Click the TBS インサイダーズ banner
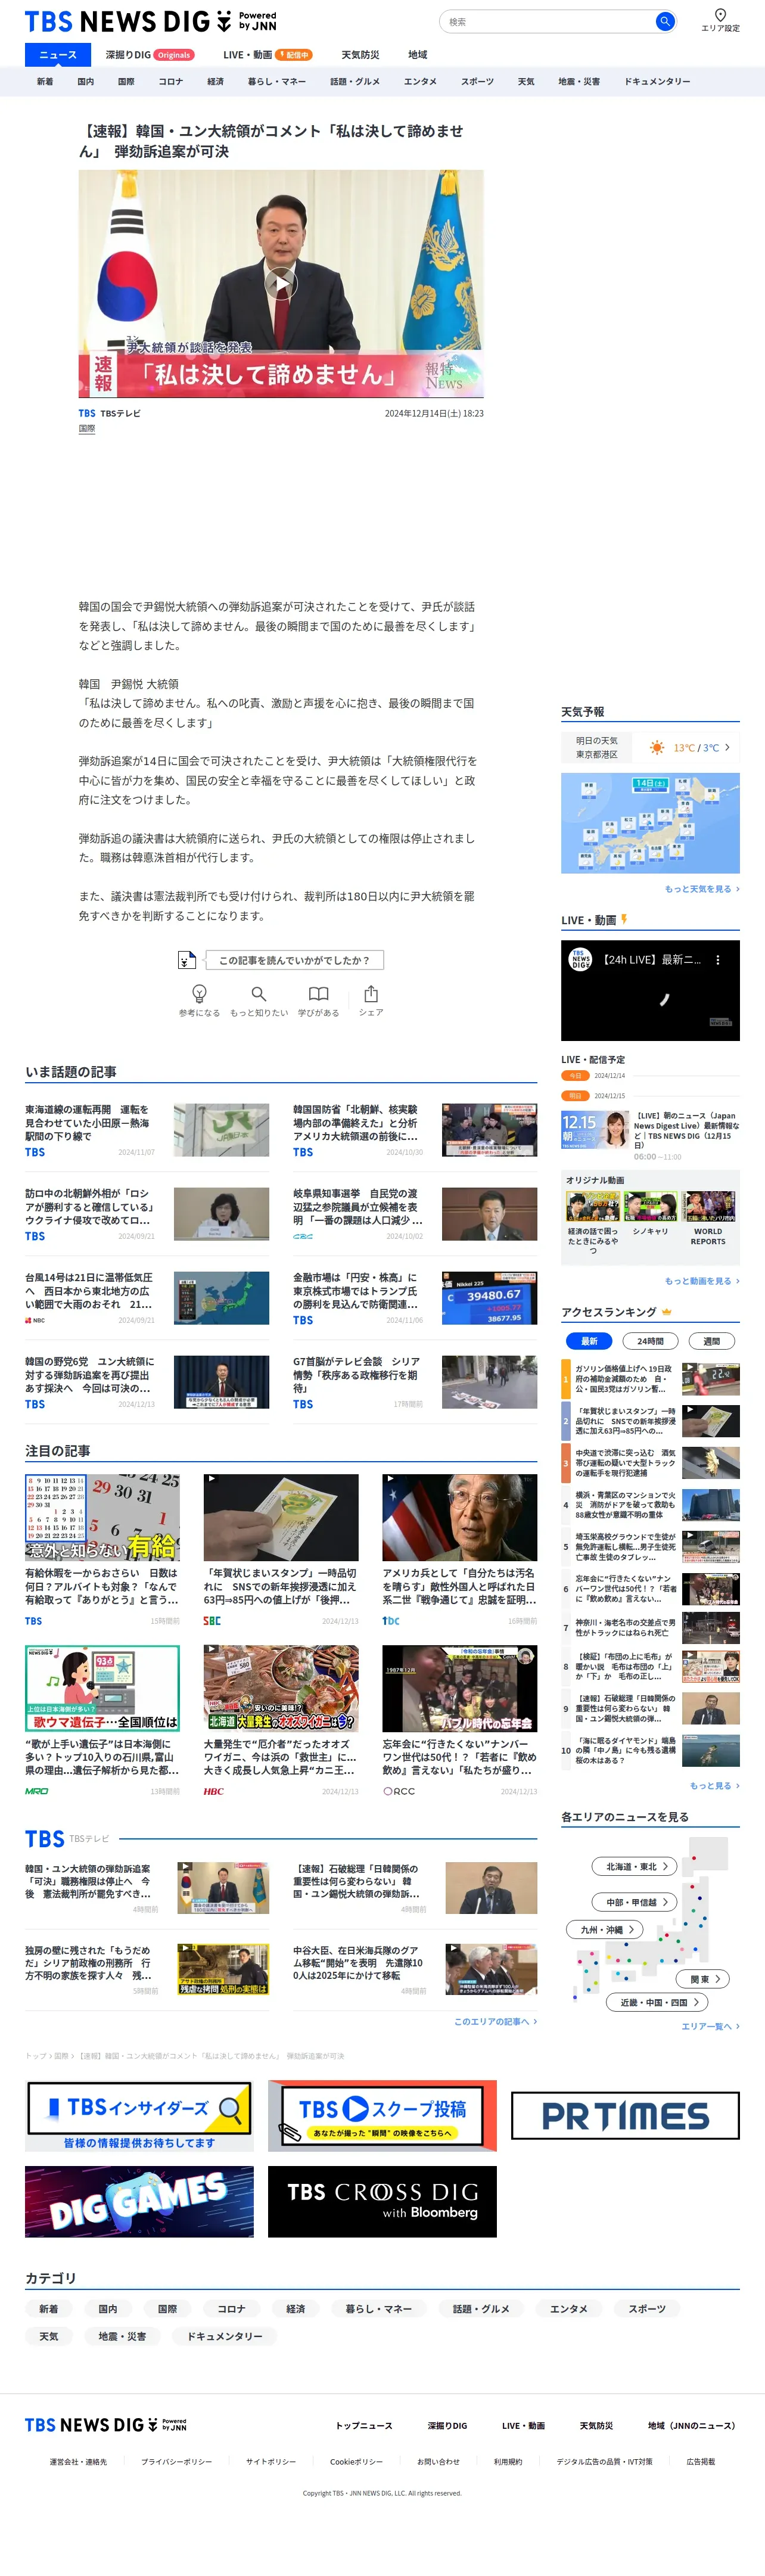The height and width of the screenshot is (2576, 765). tap(139, 2115)
